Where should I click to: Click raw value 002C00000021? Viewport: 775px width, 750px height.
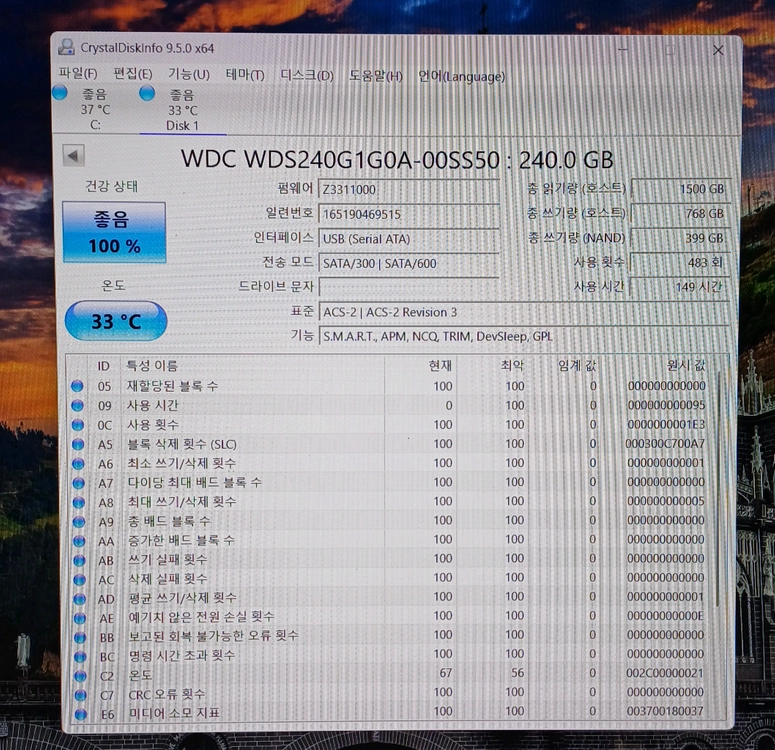(665, 673)
